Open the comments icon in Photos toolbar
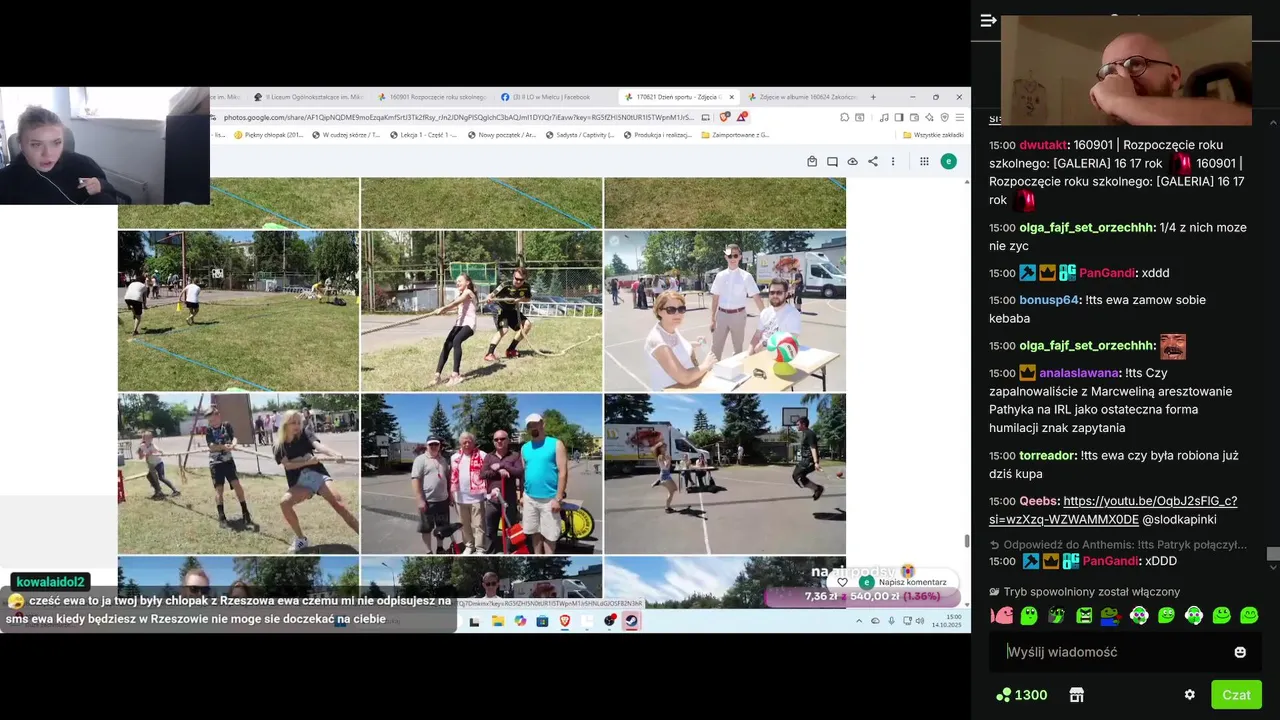This screenshot has height=720, width=1280. tap(832, 161)
